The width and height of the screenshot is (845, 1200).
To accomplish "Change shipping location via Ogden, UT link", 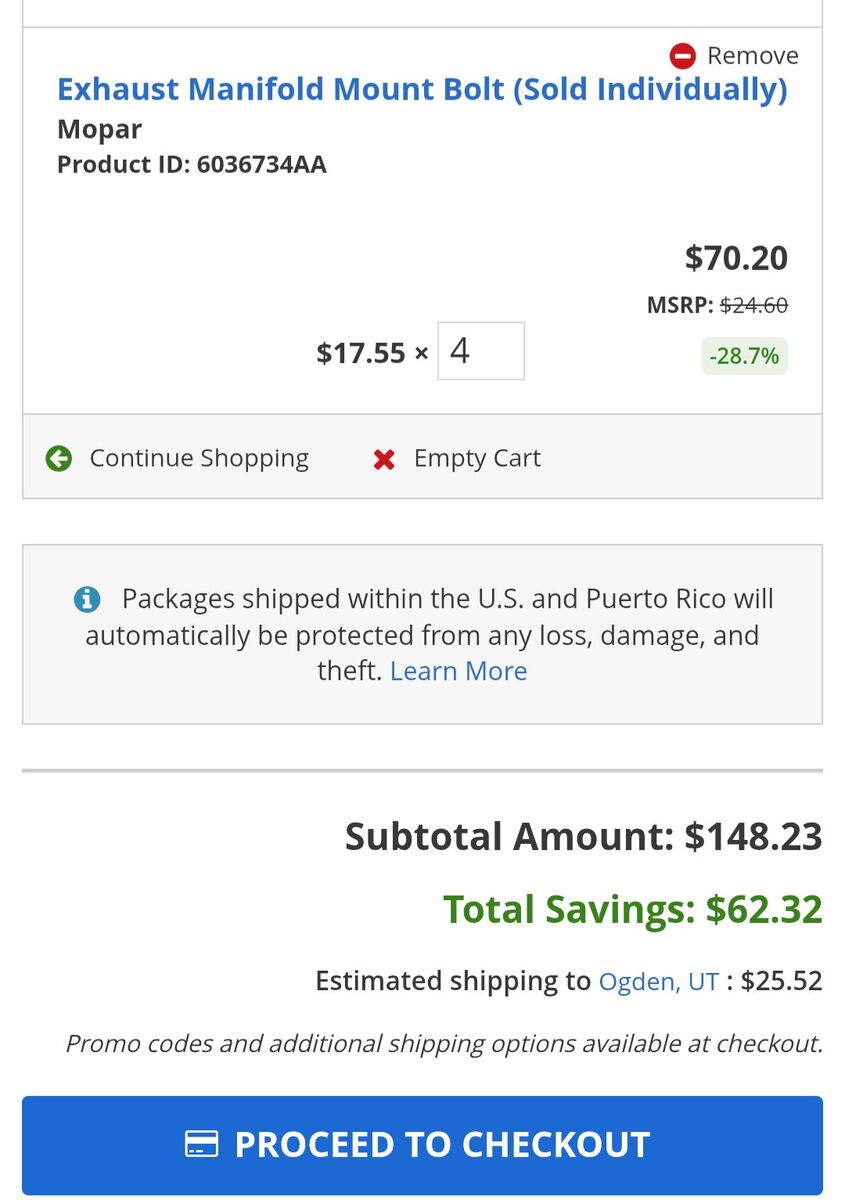I will [658, 981].
